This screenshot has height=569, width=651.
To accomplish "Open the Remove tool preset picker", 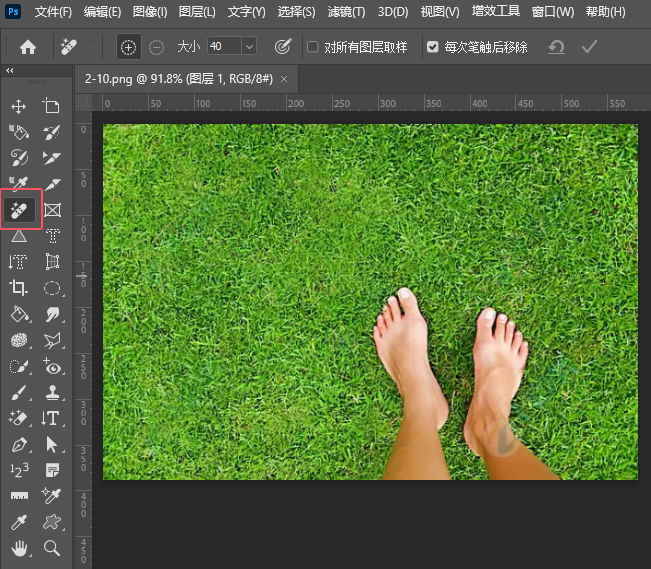I will point(91,48).
